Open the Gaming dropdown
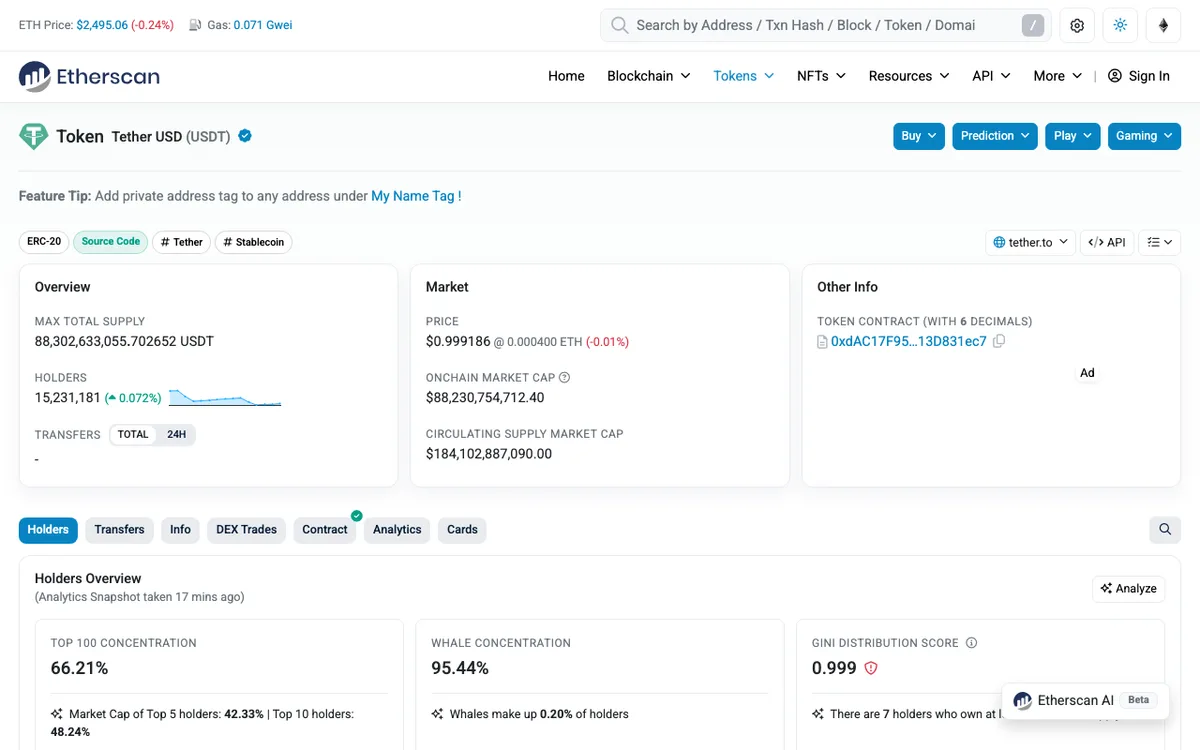Viewport: 1200px width, 750px height. [1144, 136]
